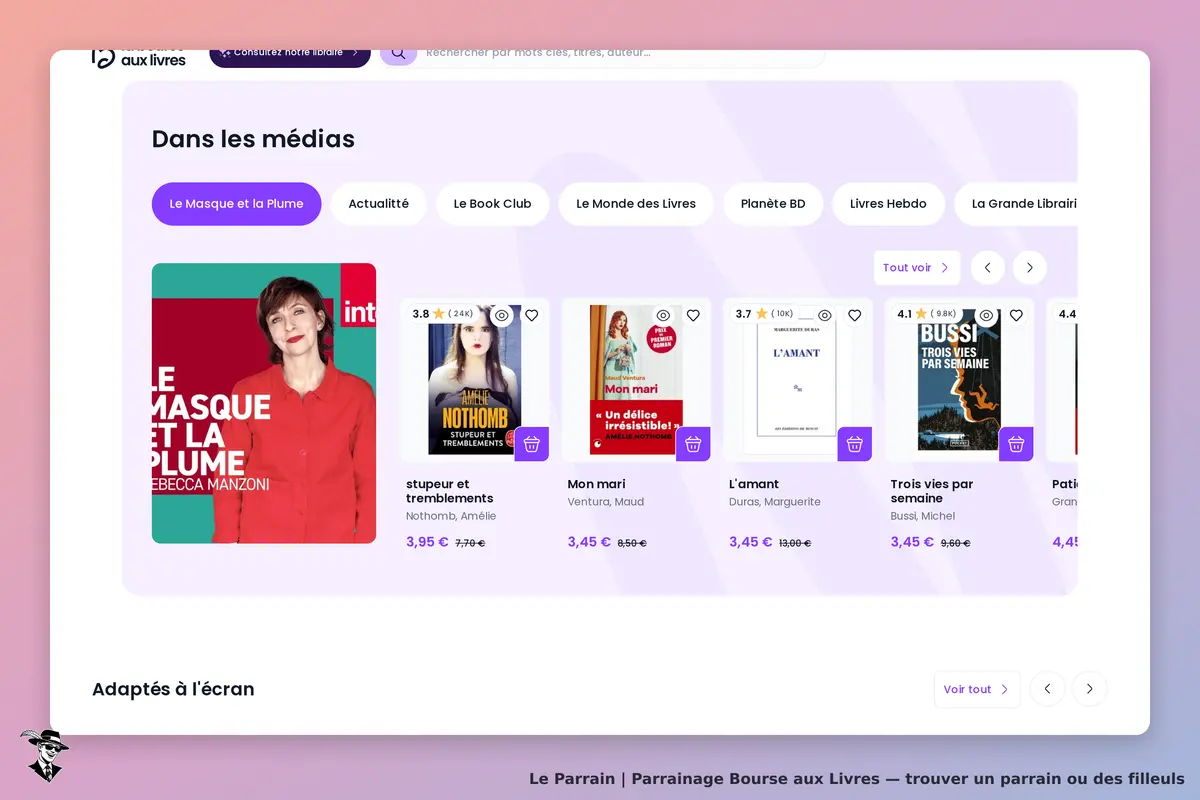Click Voir tout in Adaptés à l'écran
The image size is (1200, 800).
[x=977, y=689]
